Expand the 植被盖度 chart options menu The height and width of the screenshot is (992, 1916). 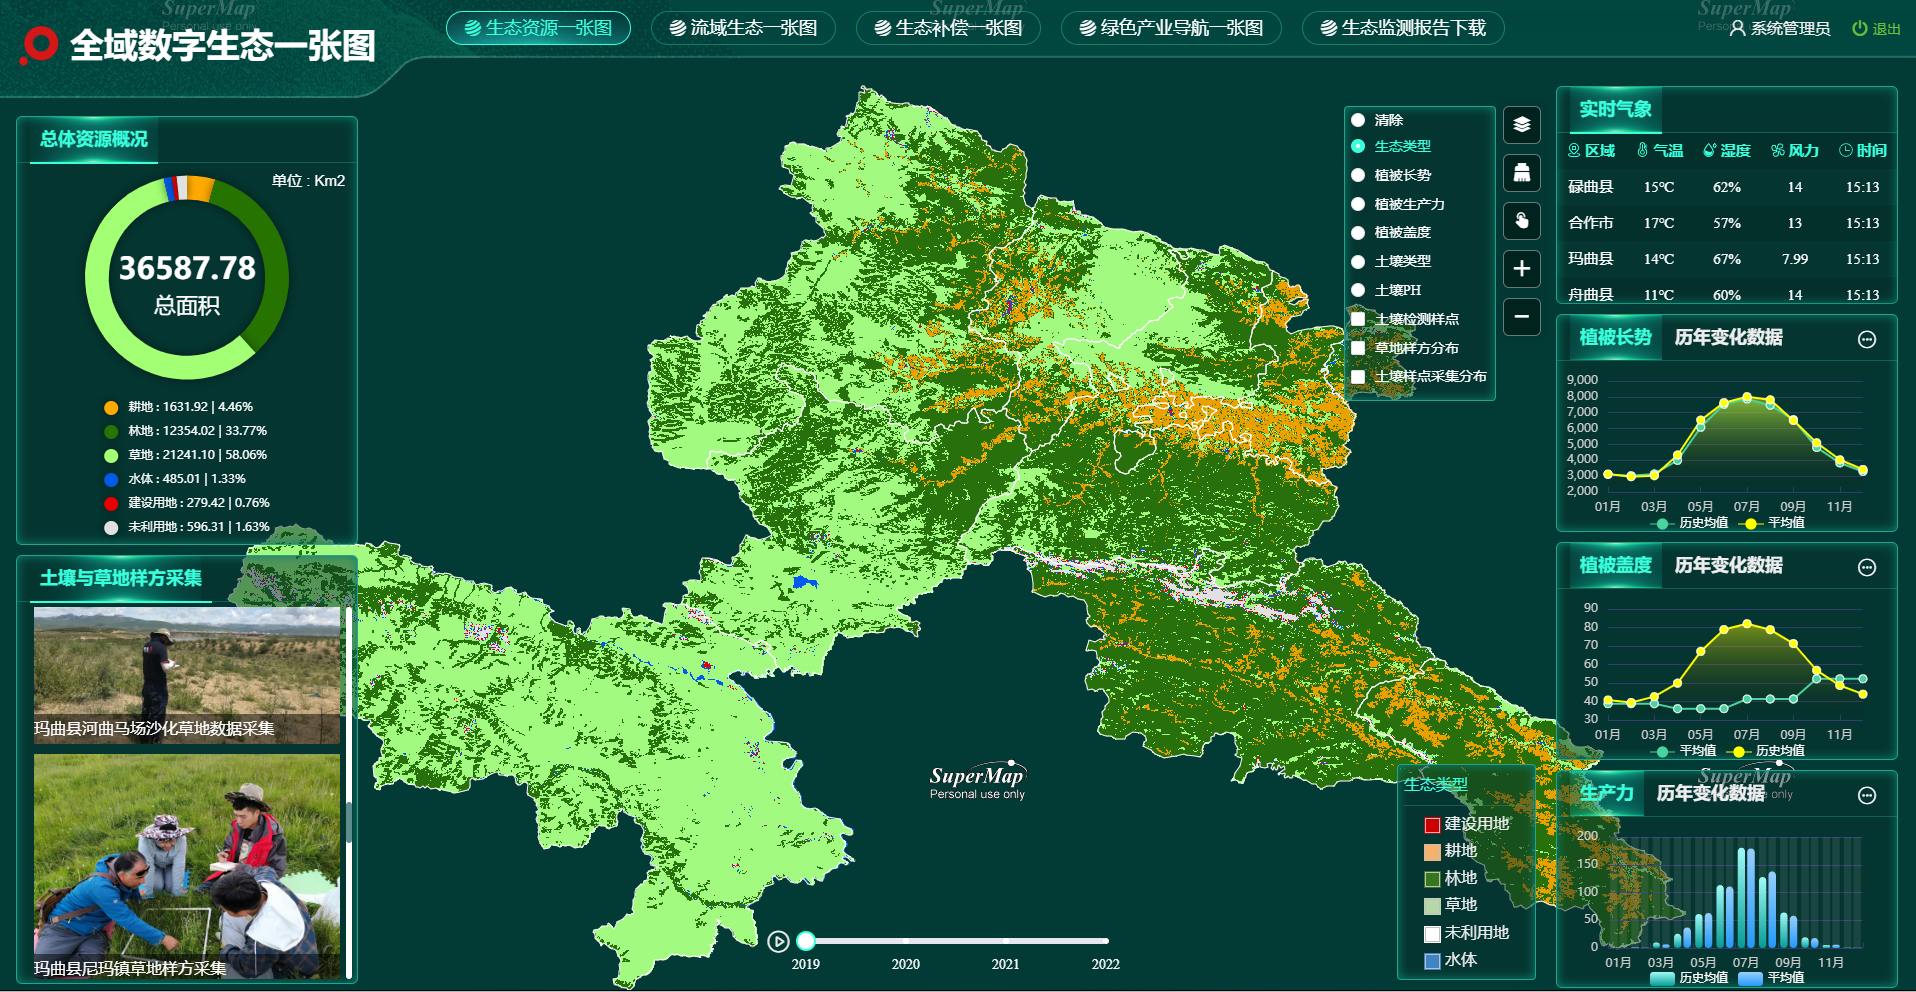[x=1866, y=567]
